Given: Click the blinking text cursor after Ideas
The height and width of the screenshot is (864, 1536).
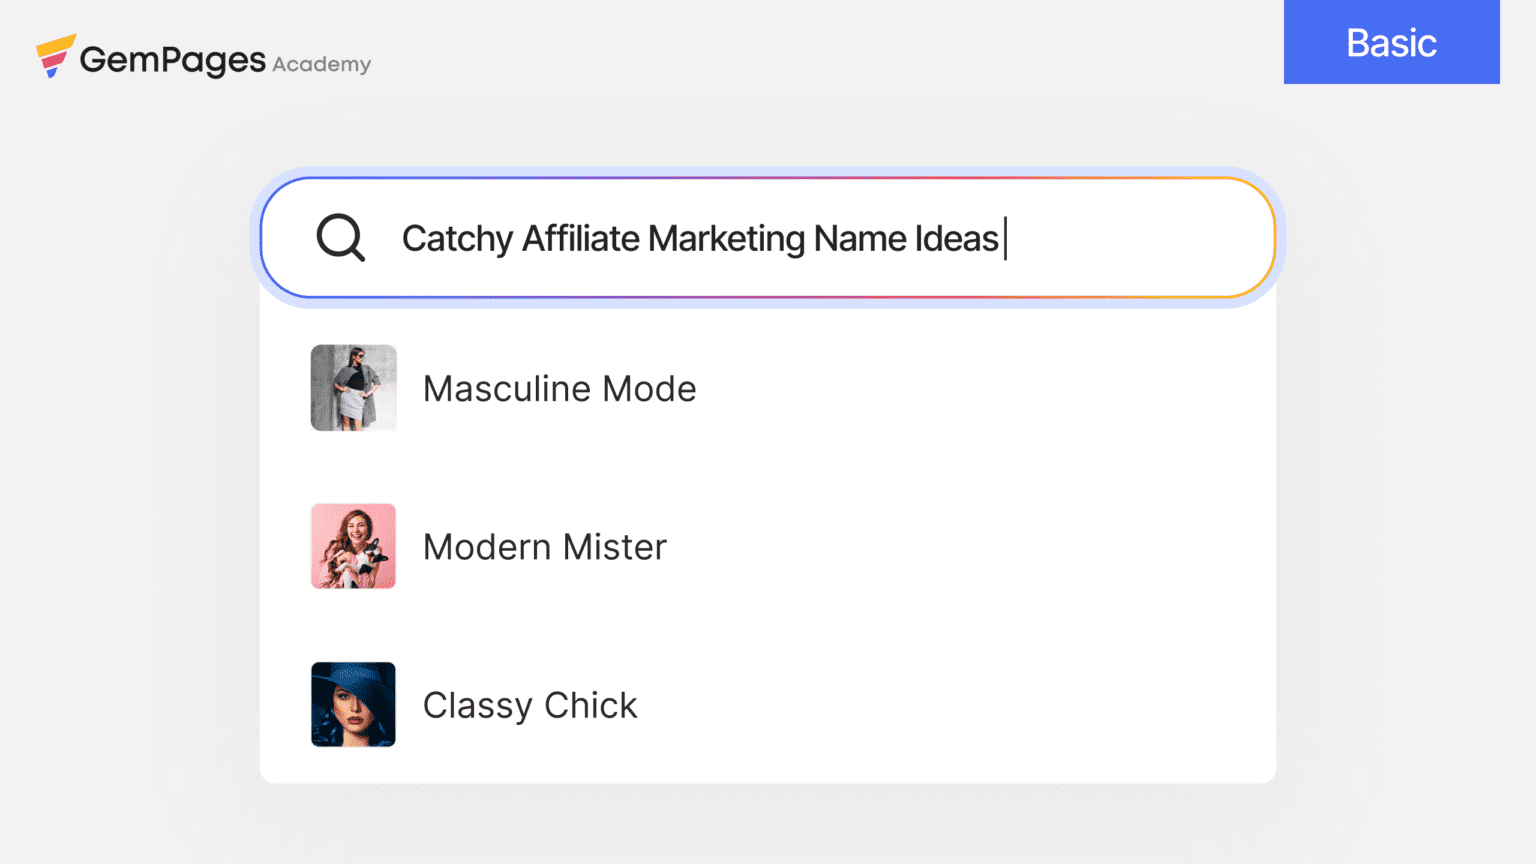Looking at the screenshot, I should [1006, 239].
